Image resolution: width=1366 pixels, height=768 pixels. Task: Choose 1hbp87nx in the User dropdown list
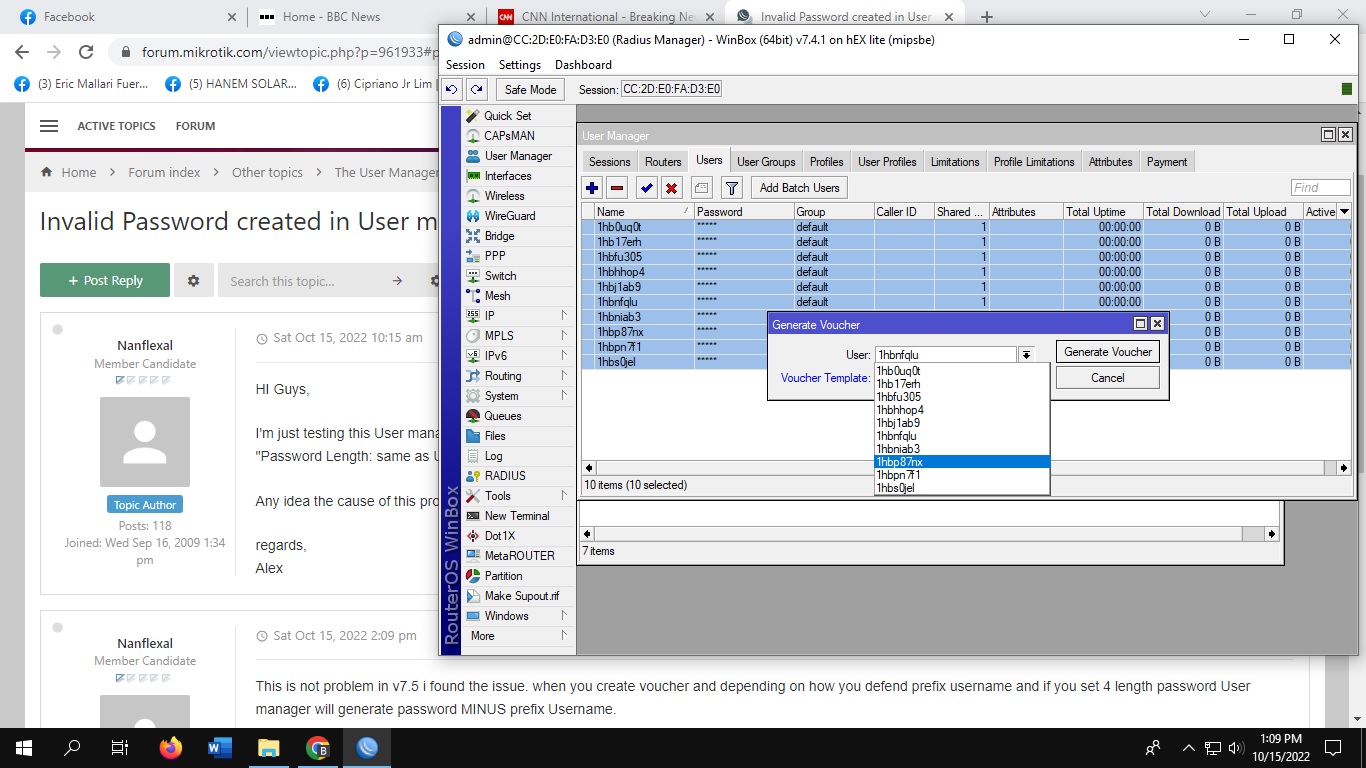point(962,462)
